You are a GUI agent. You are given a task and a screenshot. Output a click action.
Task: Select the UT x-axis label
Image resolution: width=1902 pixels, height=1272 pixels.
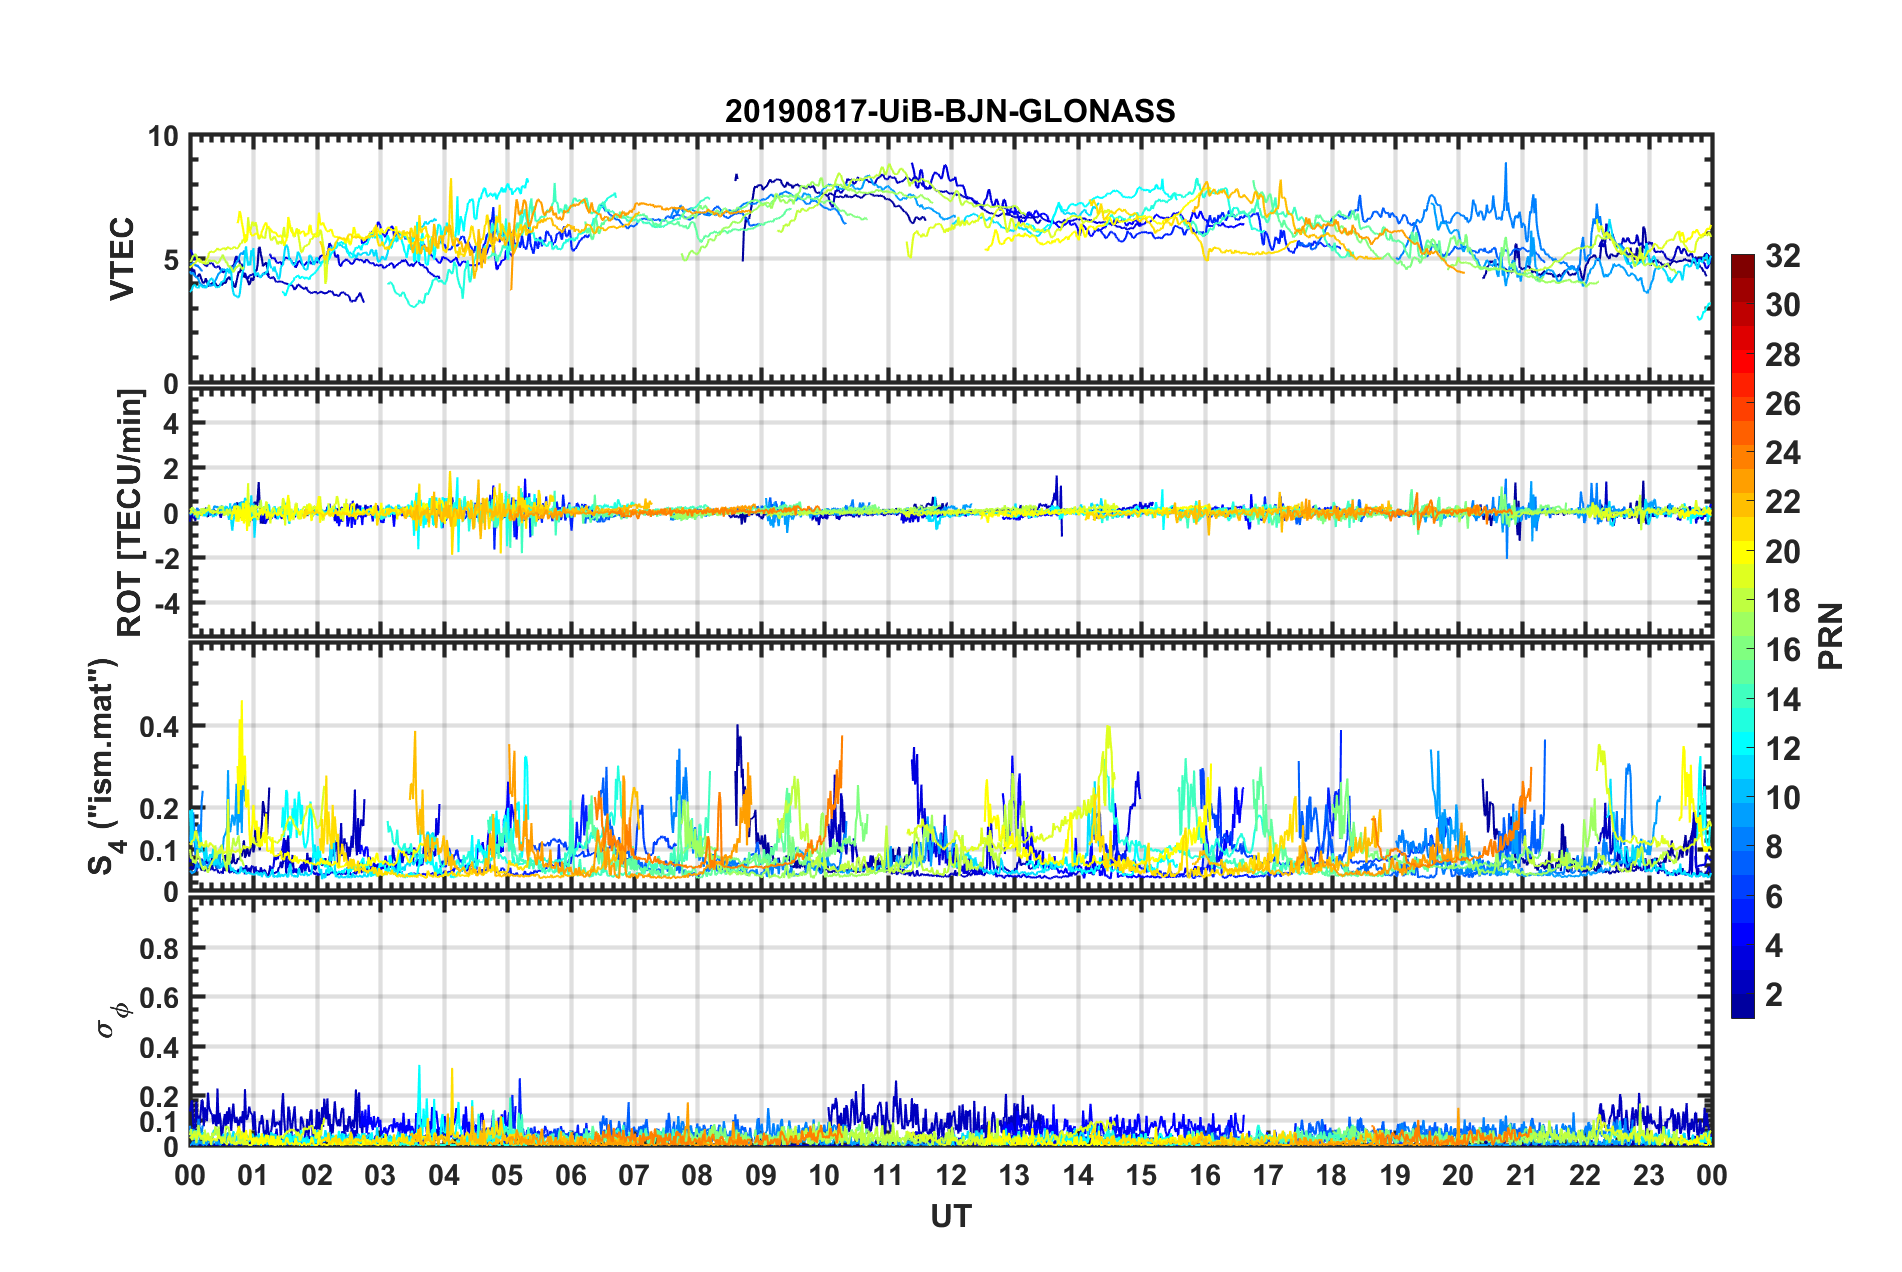point(950,1216)
